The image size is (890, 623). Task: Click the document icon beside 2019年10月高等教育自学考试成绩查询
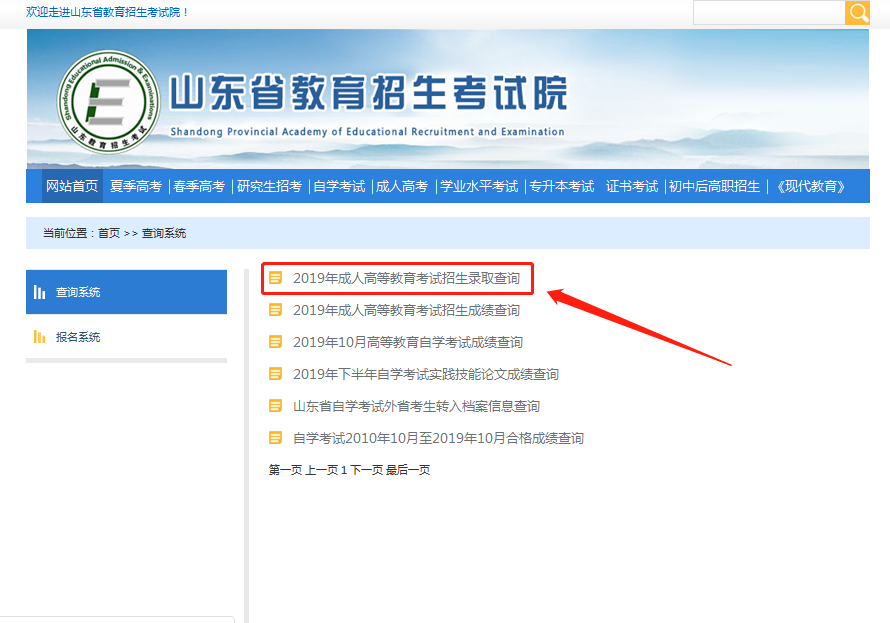point(276,342)
